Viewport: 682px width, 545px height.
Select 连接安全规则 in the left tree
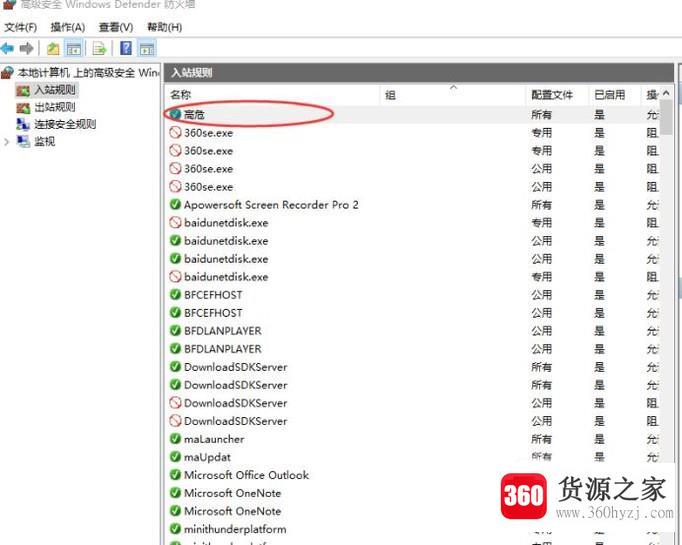[65, 124]
